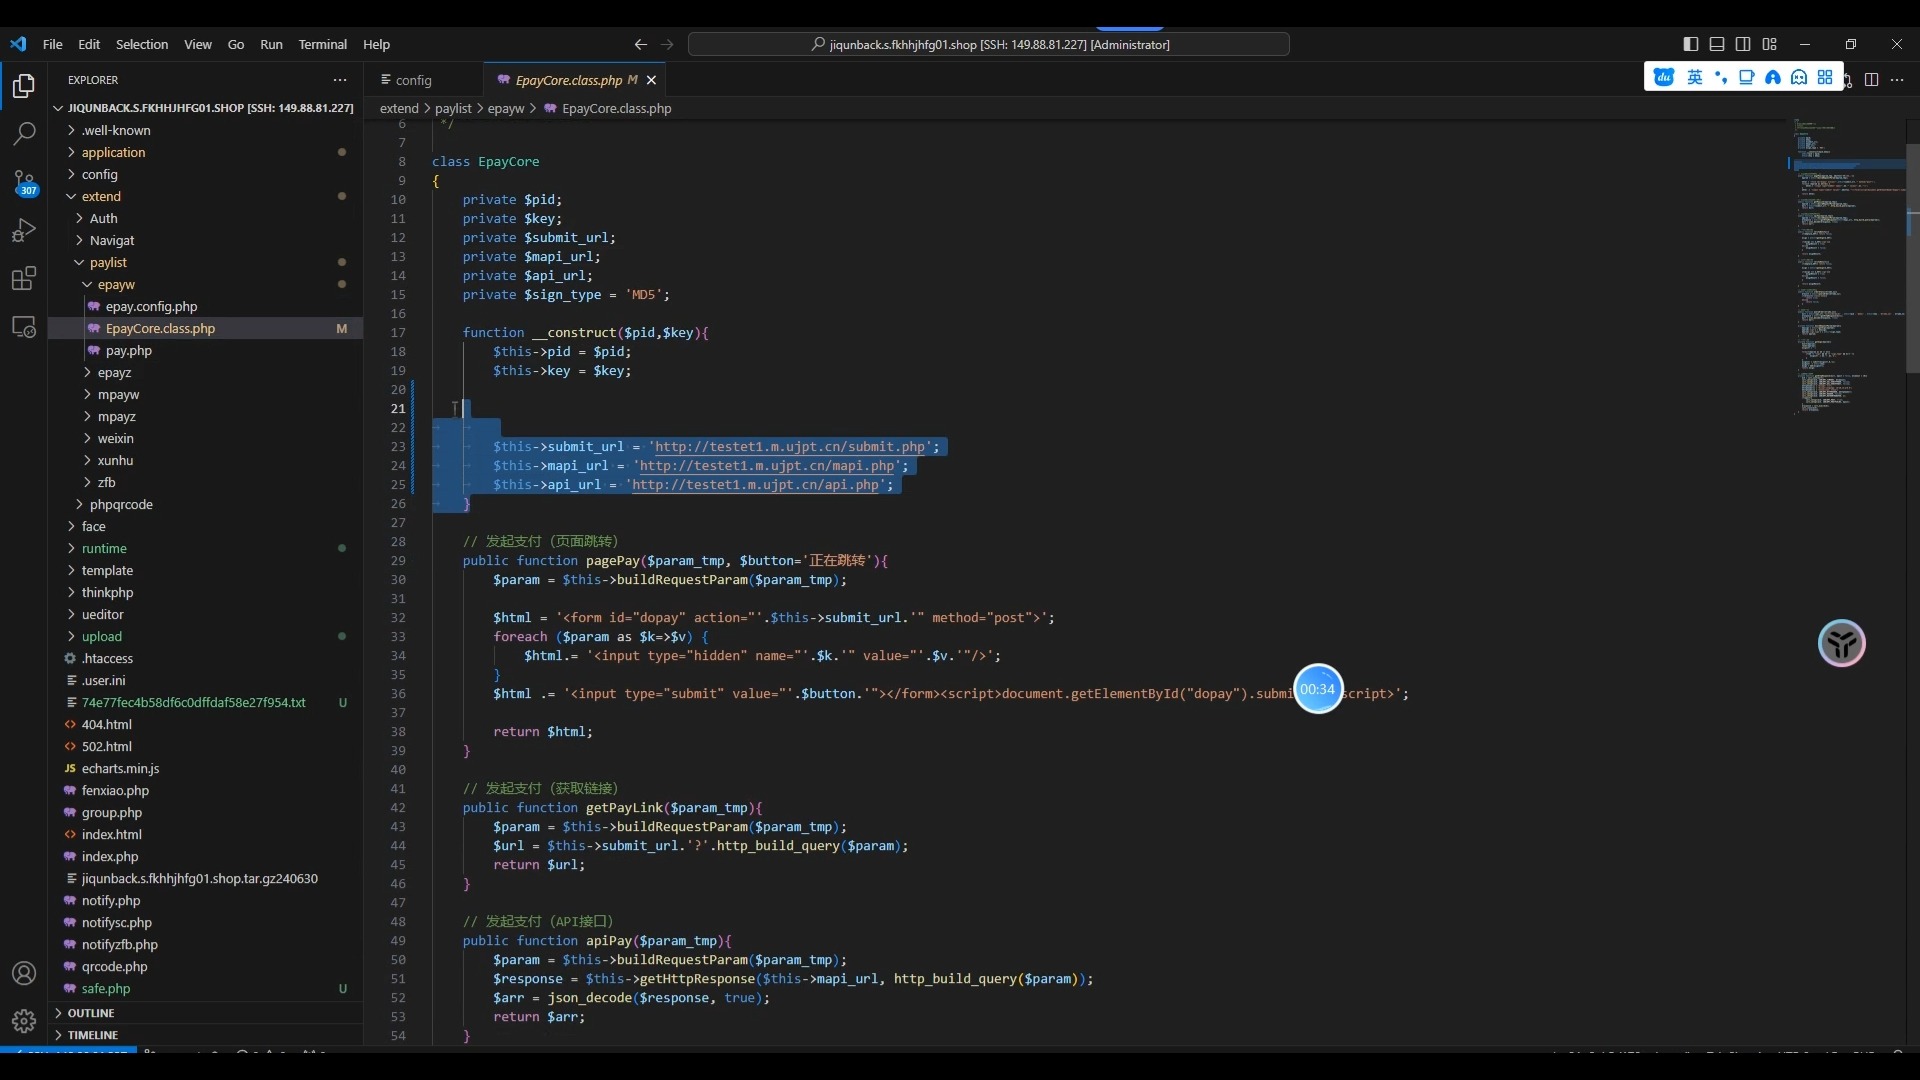The image size is (1920, 1080).
Task: Open the Remote Explorer view
Action: pos(24,327)
